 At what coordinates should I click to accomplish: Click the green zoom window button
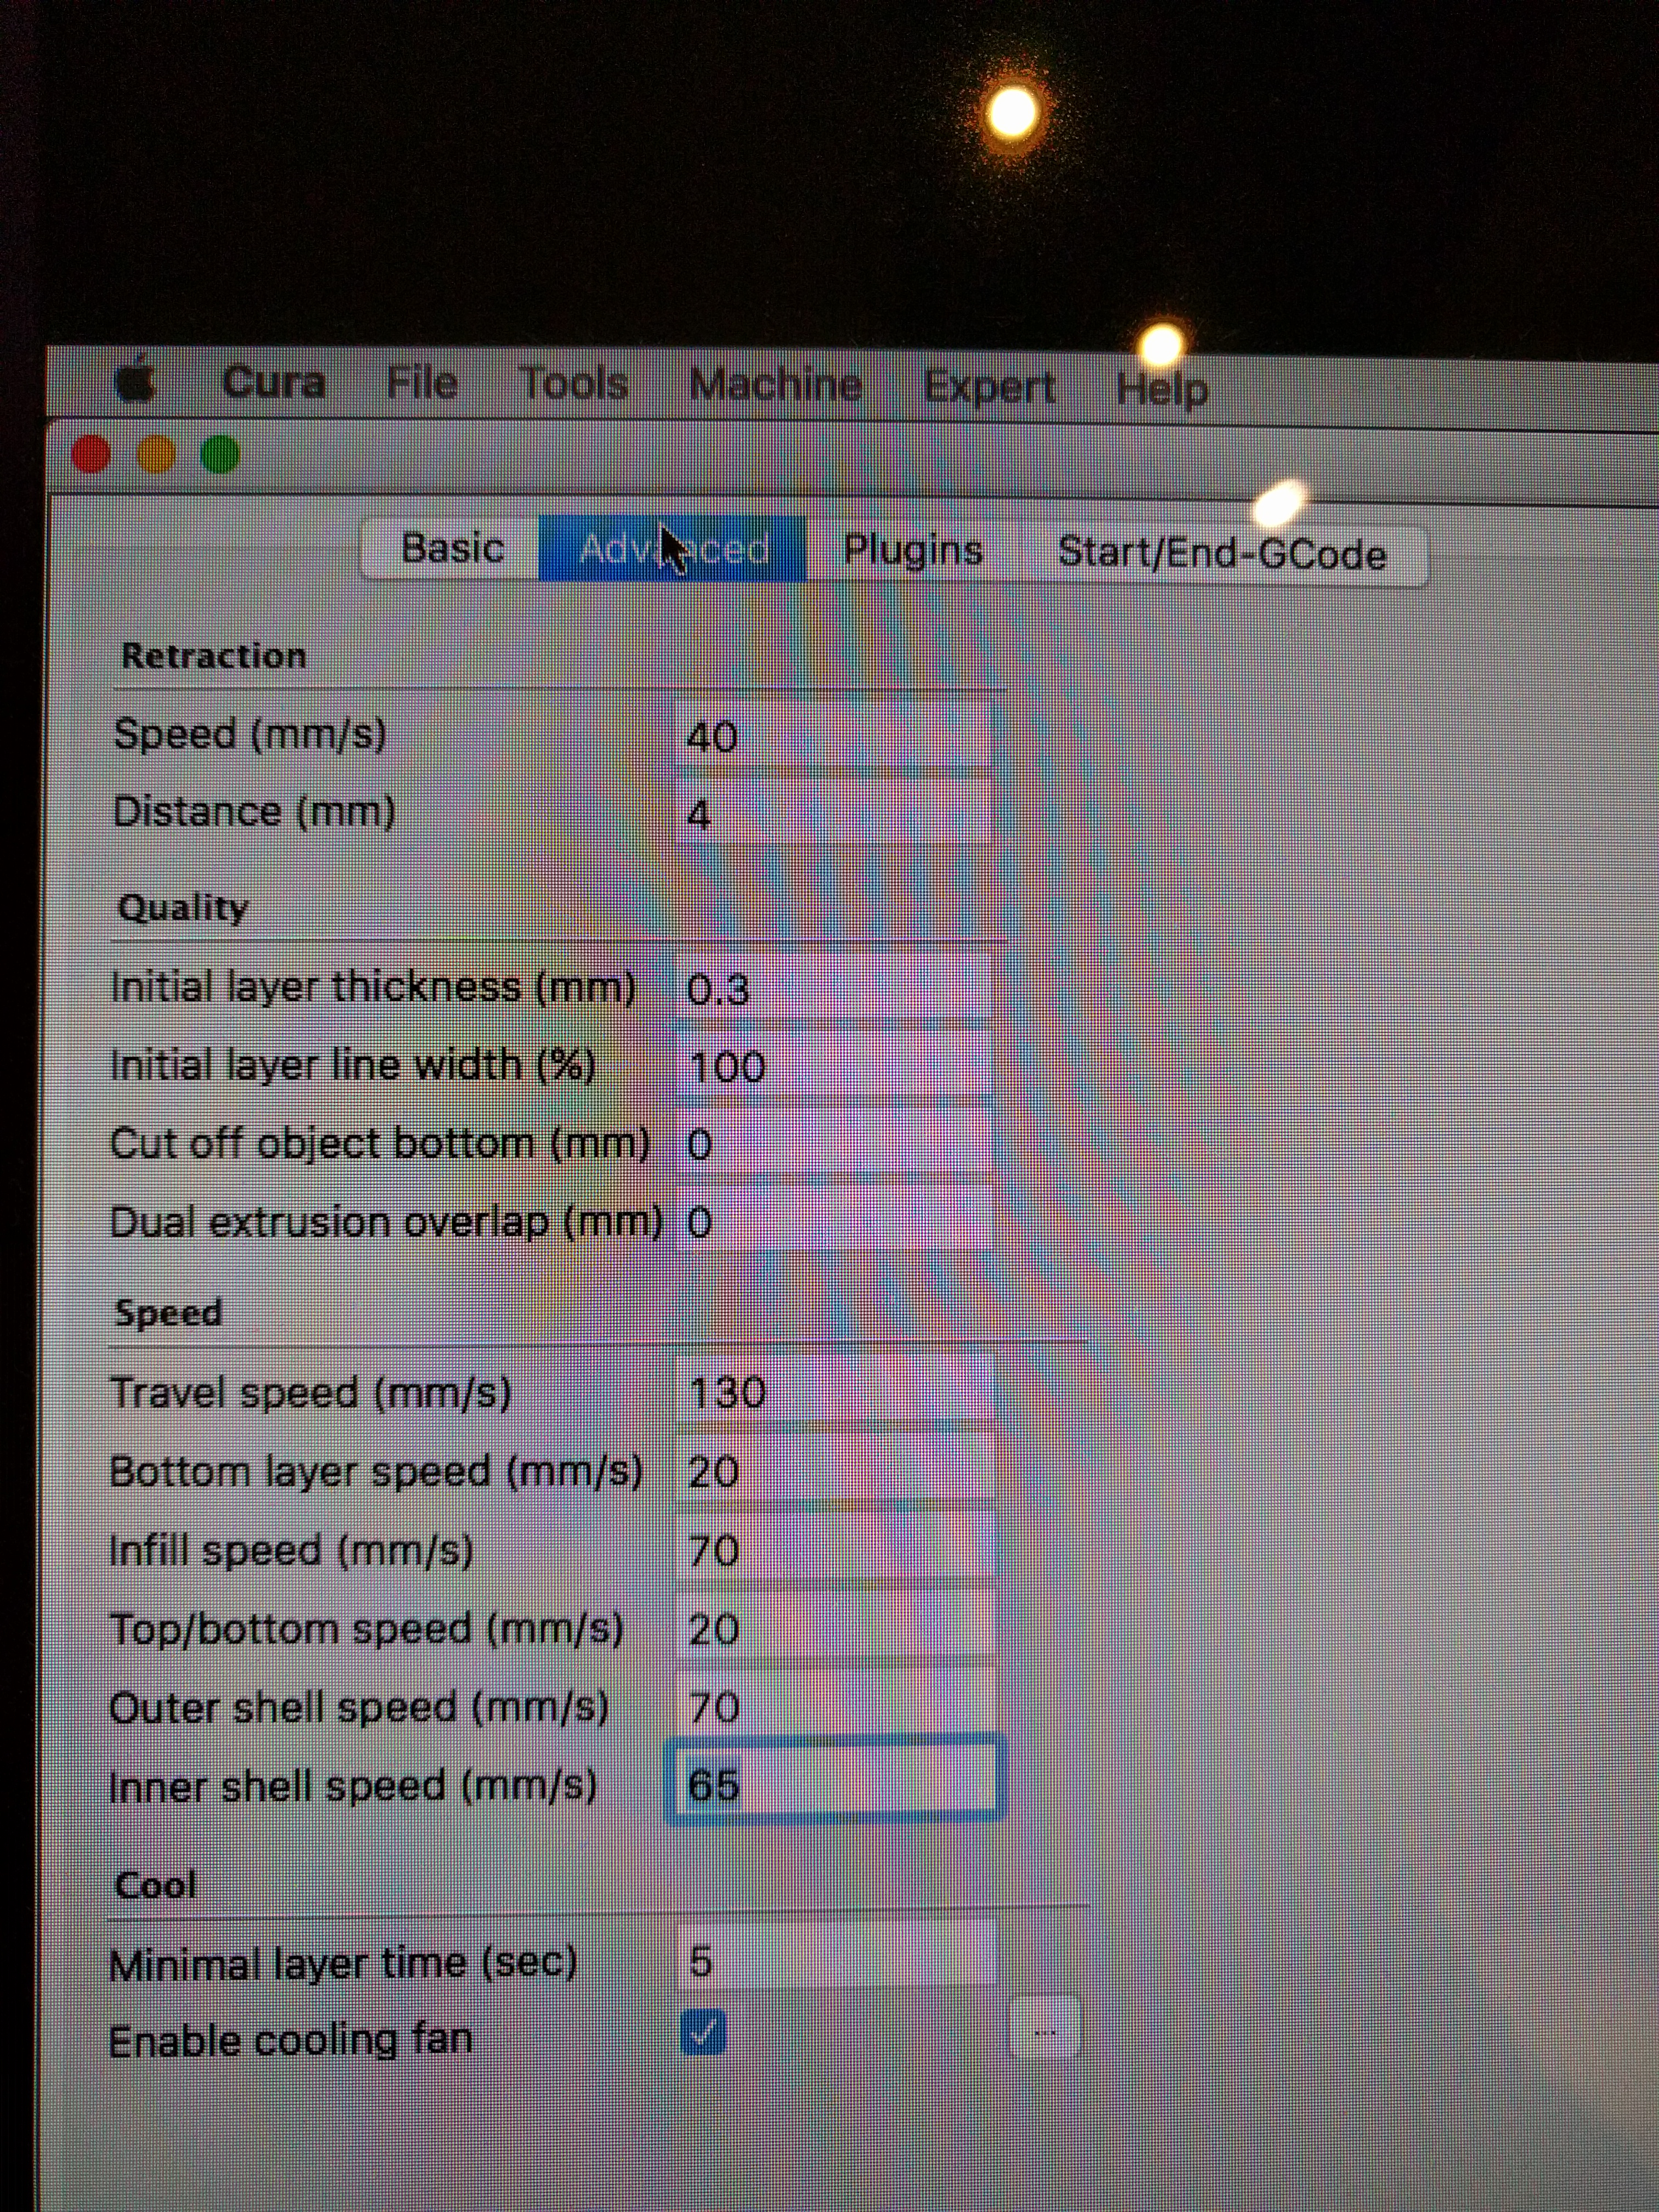click(220, 456)
